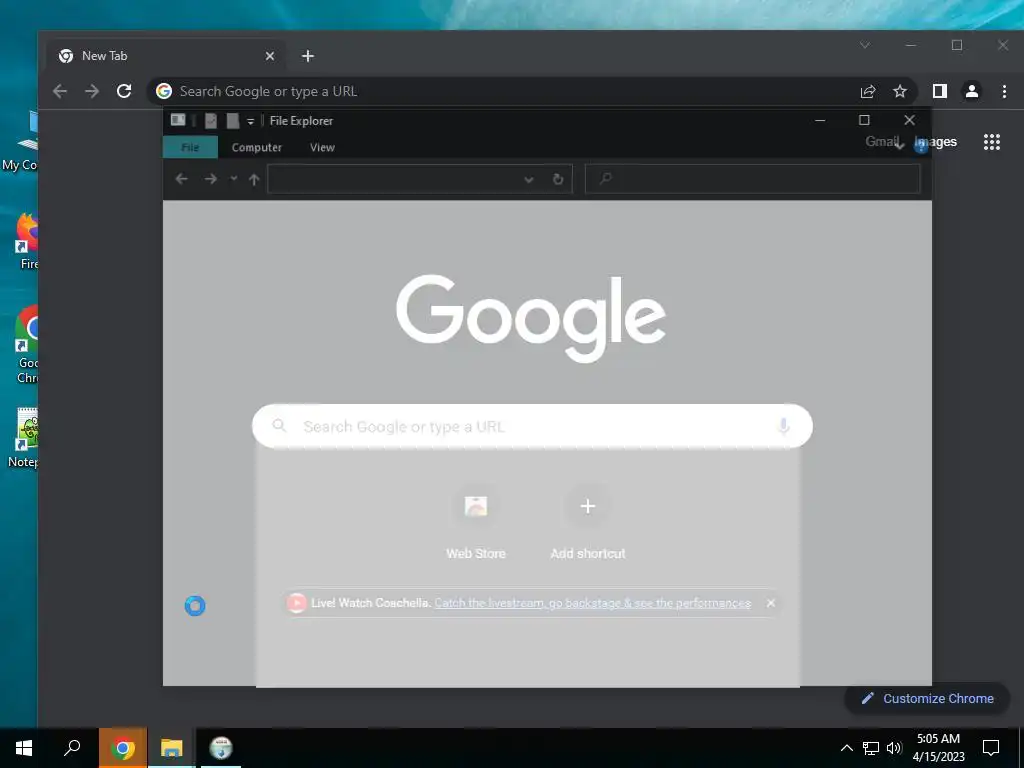Show hidden system tray icons
The height and width of the screenshot is (768, 1024).
coord(846,748)
